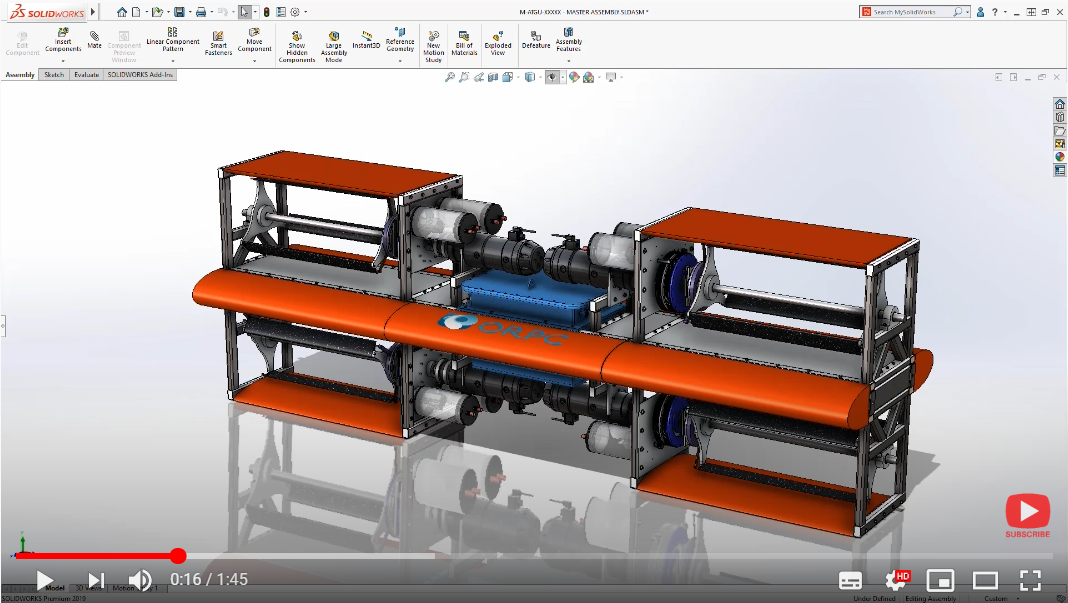Viewport: 1068px width, 603px height.
Task: Expand Assembly Features dropdown arrow
Action: tap(569, 61)
